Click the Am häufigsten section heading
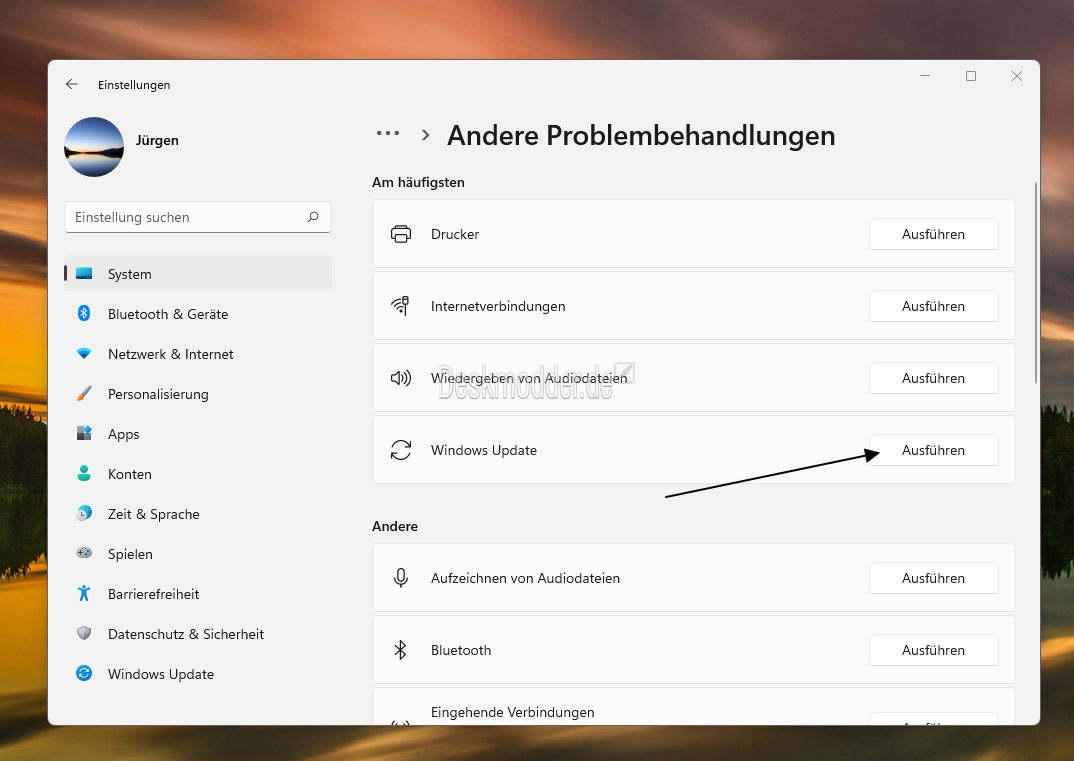Image resolution: width=1074 pixels, height=761 pixels. point(419,182)
